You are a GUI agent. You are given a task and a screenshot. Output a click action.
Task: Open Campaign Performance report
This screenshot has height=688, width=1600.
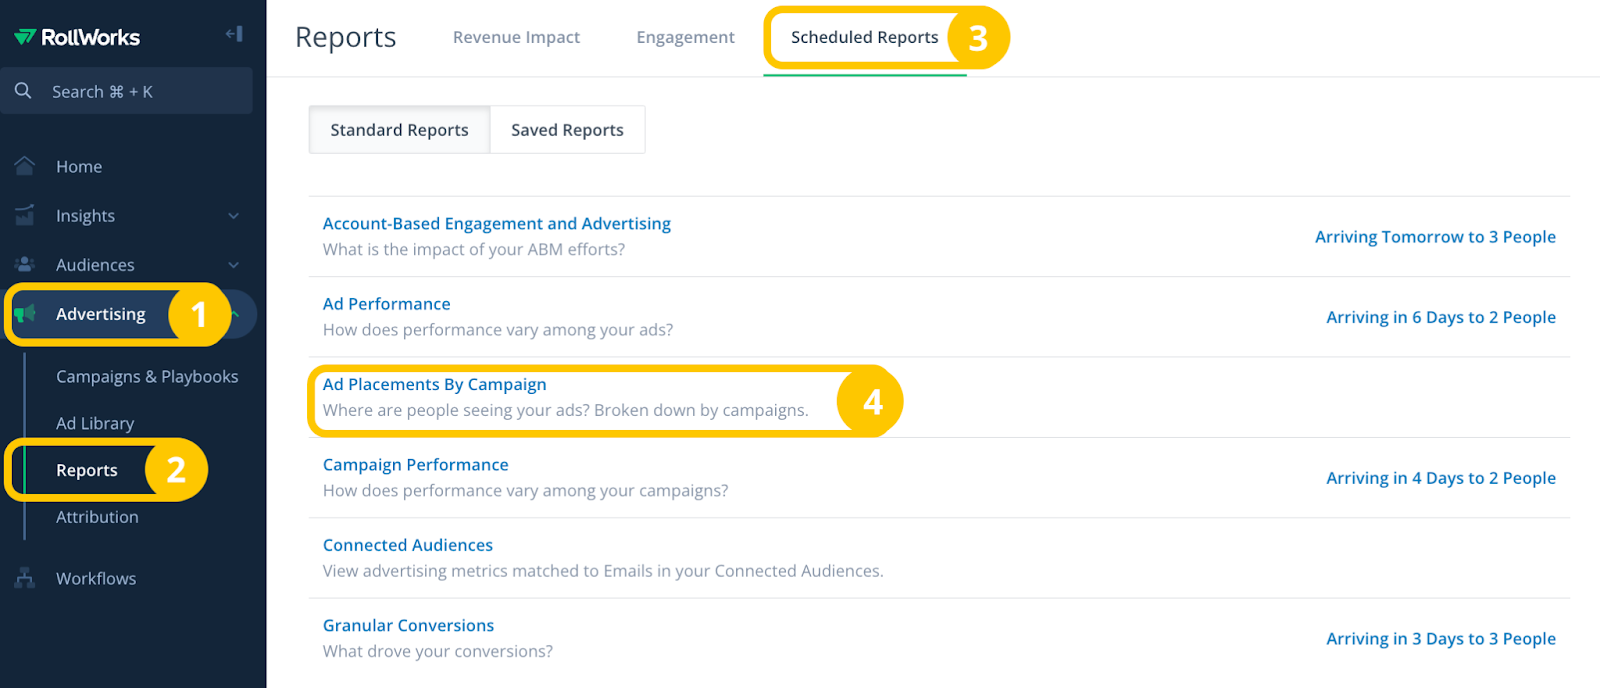415,465
